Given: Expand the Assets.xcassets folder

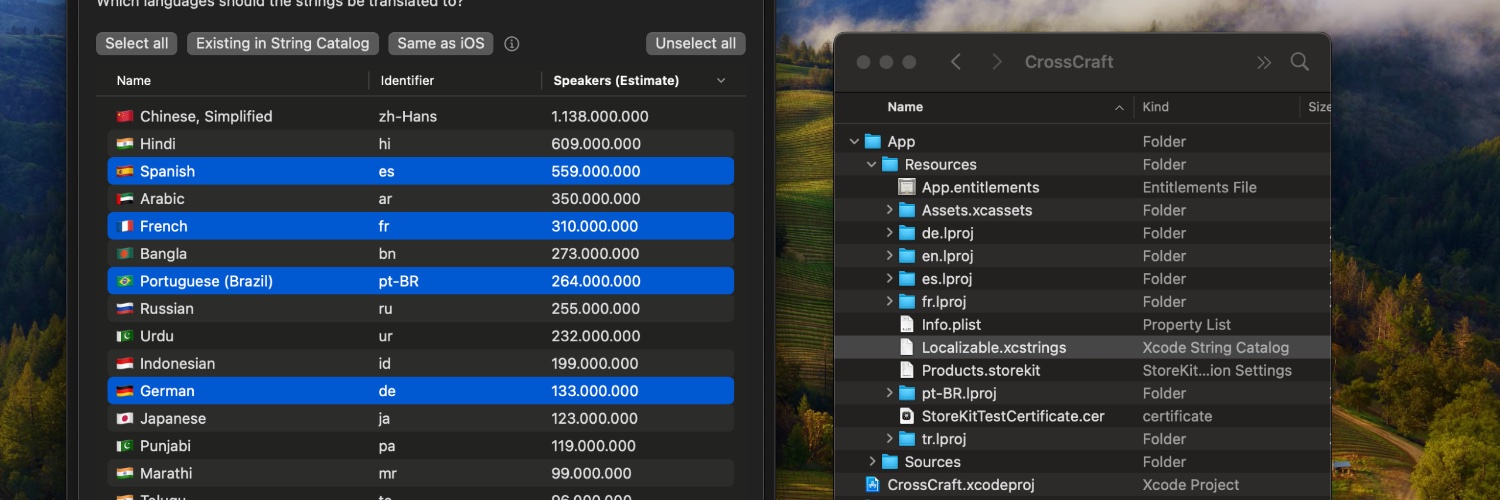Looking at the screenshot, I should pyautogui.click(x=889, y=210).
